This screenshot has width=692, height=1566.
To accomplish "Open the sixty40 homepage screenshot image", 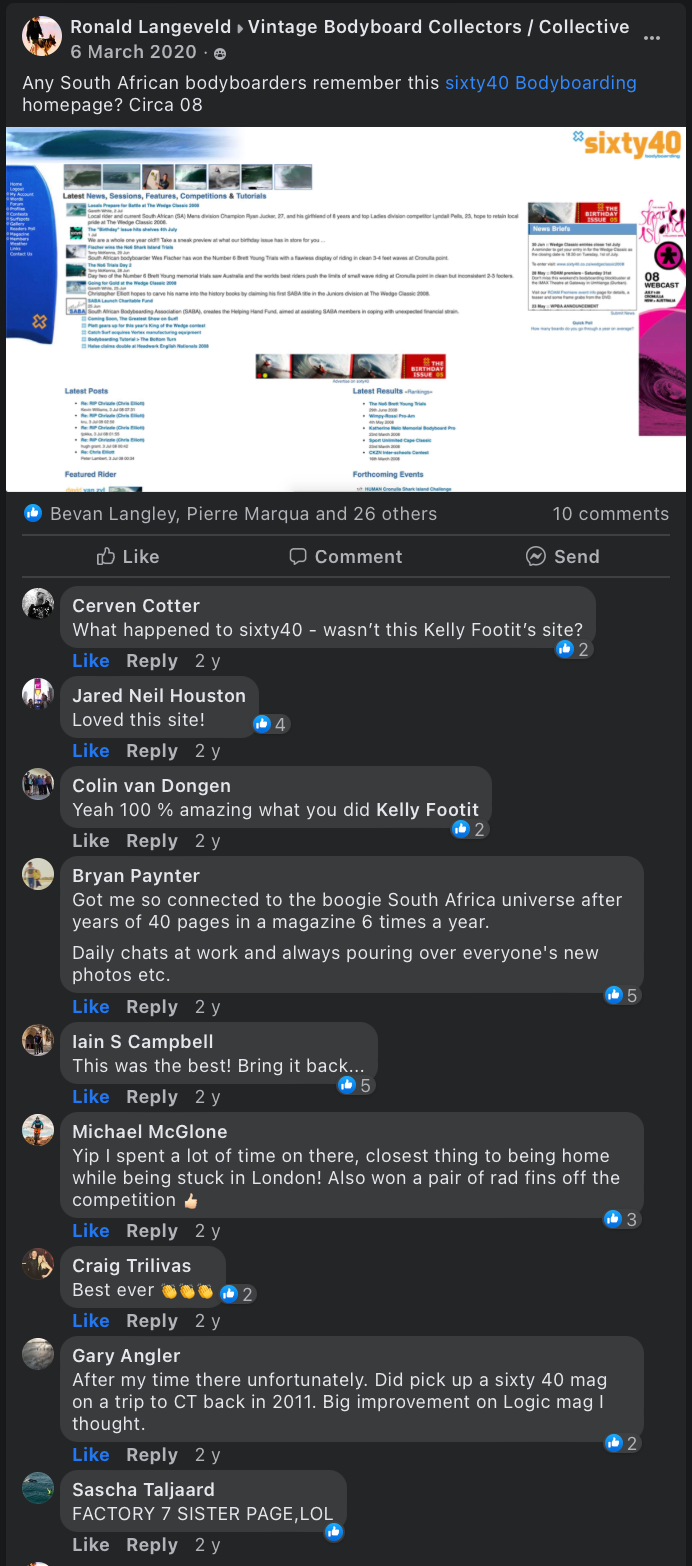I will (x=346, y=309).
